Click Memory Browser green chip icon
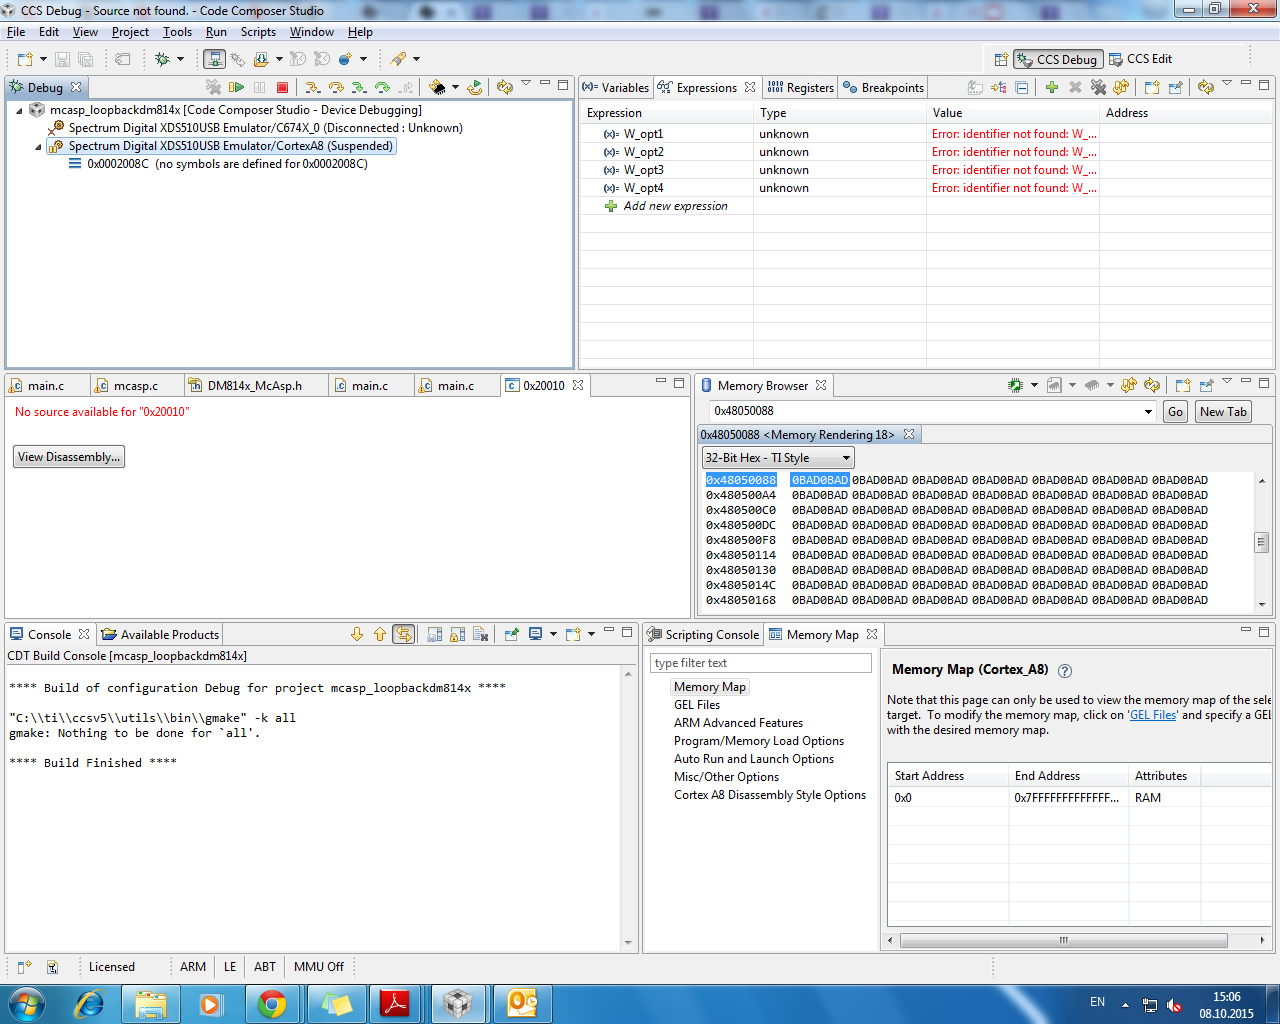This screenshot has width=1280, height=1024. (x=1016, y=385)
